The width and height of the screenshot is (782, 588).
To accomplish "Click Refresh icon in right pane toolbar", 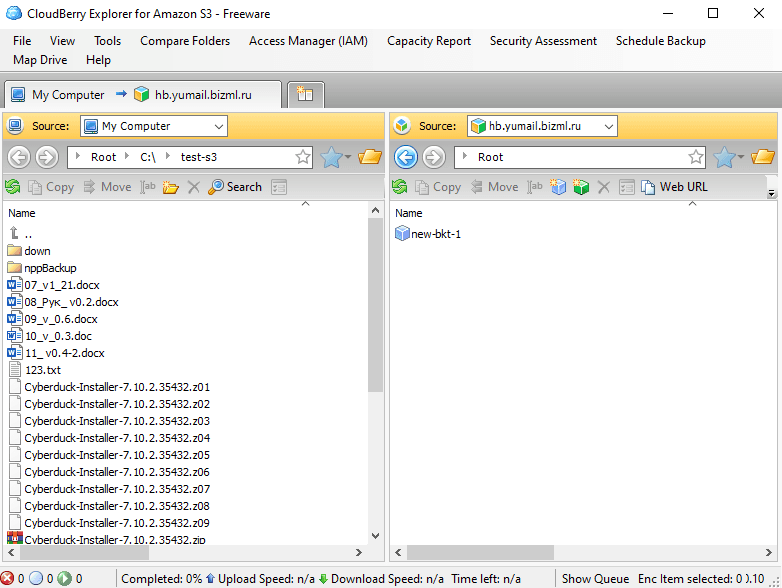I will coord(399,187).
